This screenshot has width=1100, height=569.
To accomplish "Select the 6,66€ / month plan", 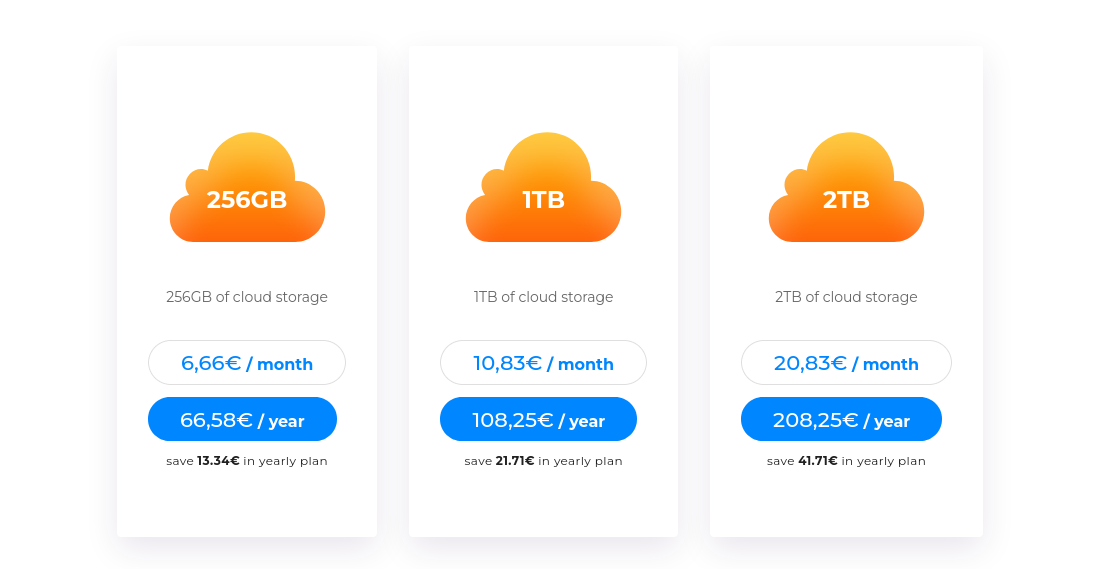I will 247,363.
